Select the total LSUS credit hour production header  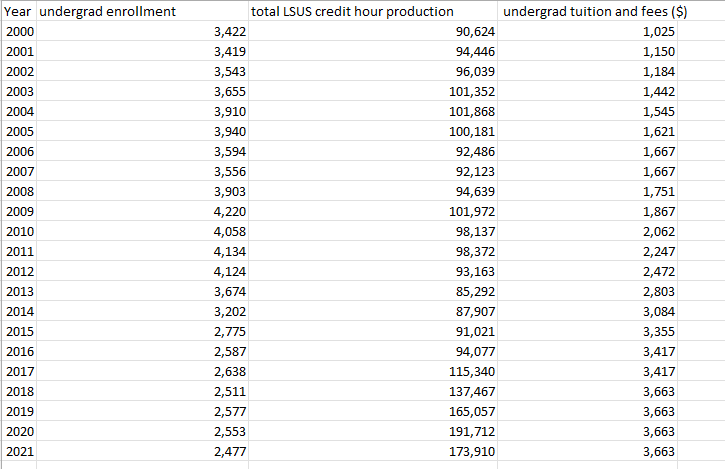point(373,11)
